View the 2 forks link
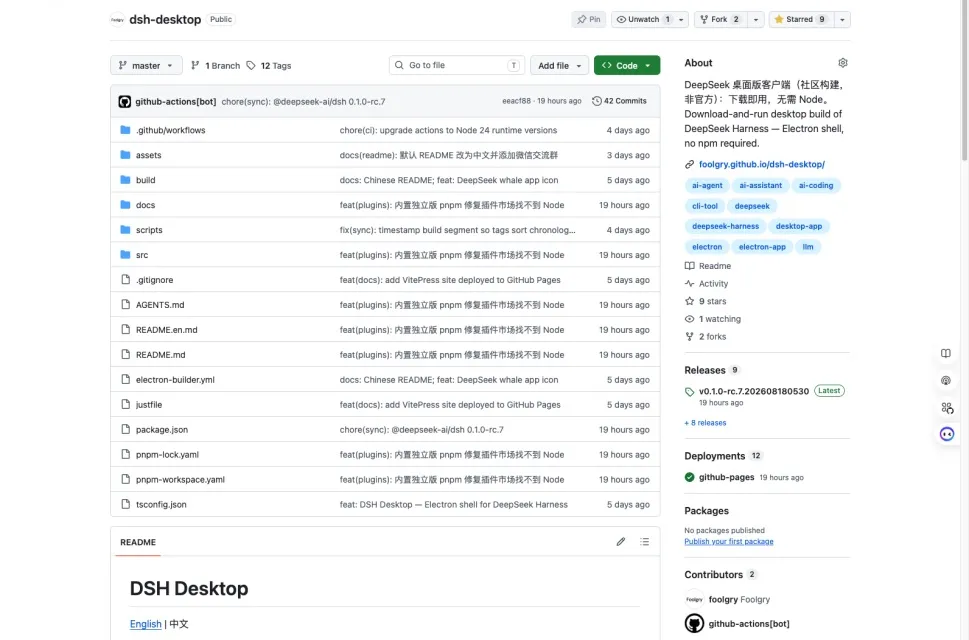969x640 pixels. click(x=706, y=336)
